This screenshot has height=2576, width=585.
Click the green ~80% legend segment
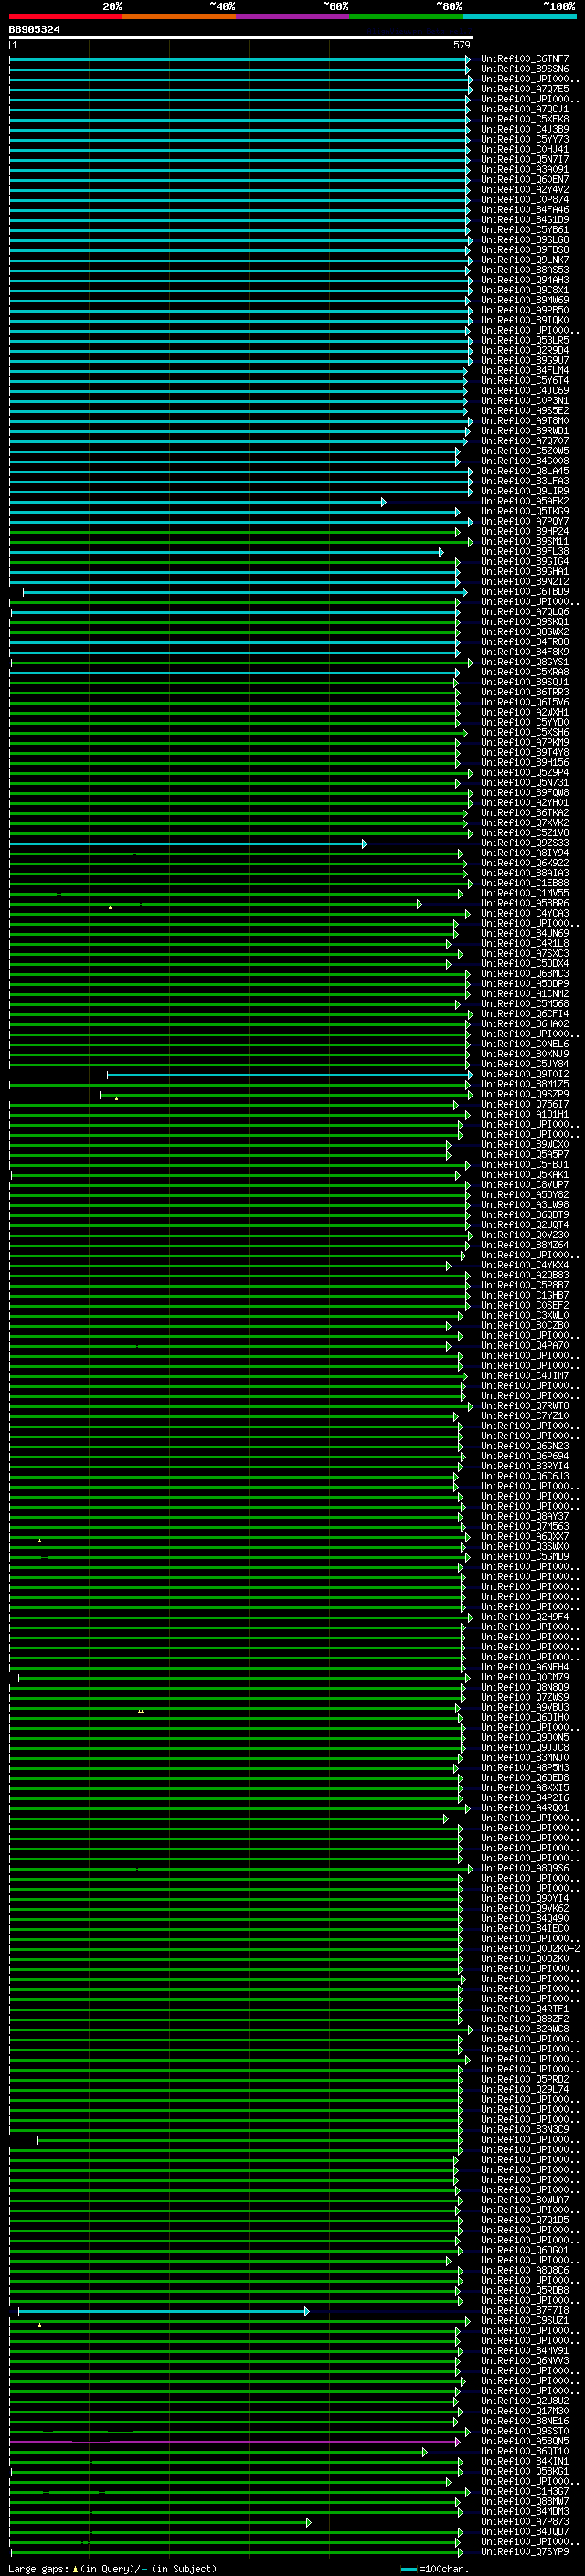tap(406, 16)
